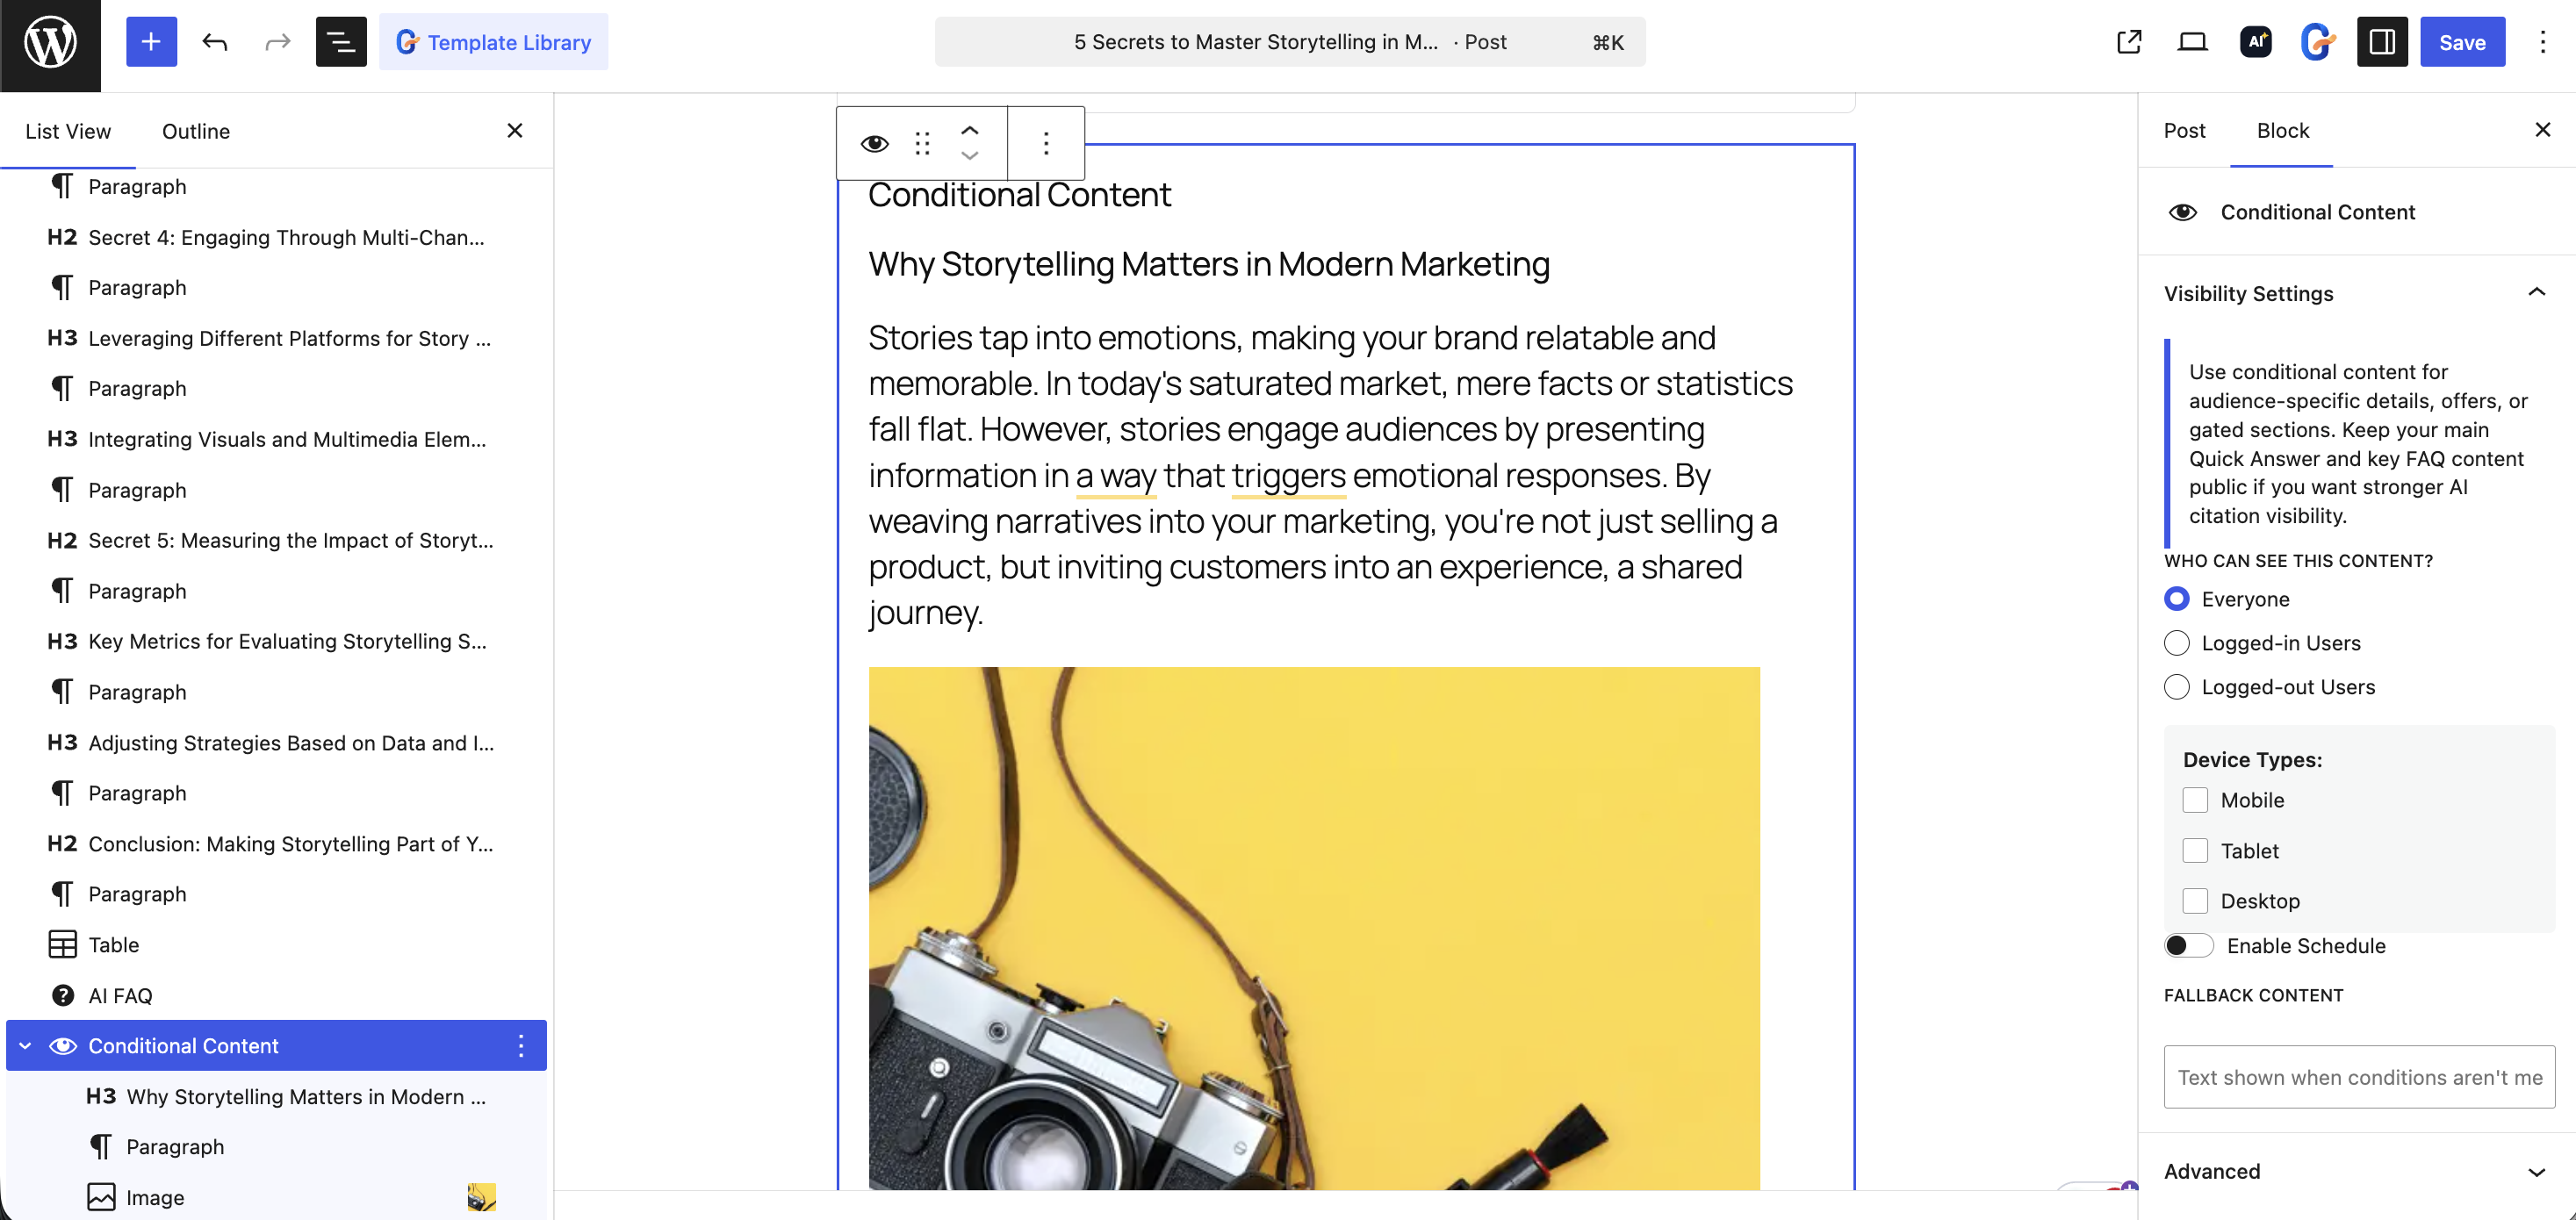The height and width of the screenshot is (1220, 2576).
Task: Open block toolbar options menu
Action: 1046,143
